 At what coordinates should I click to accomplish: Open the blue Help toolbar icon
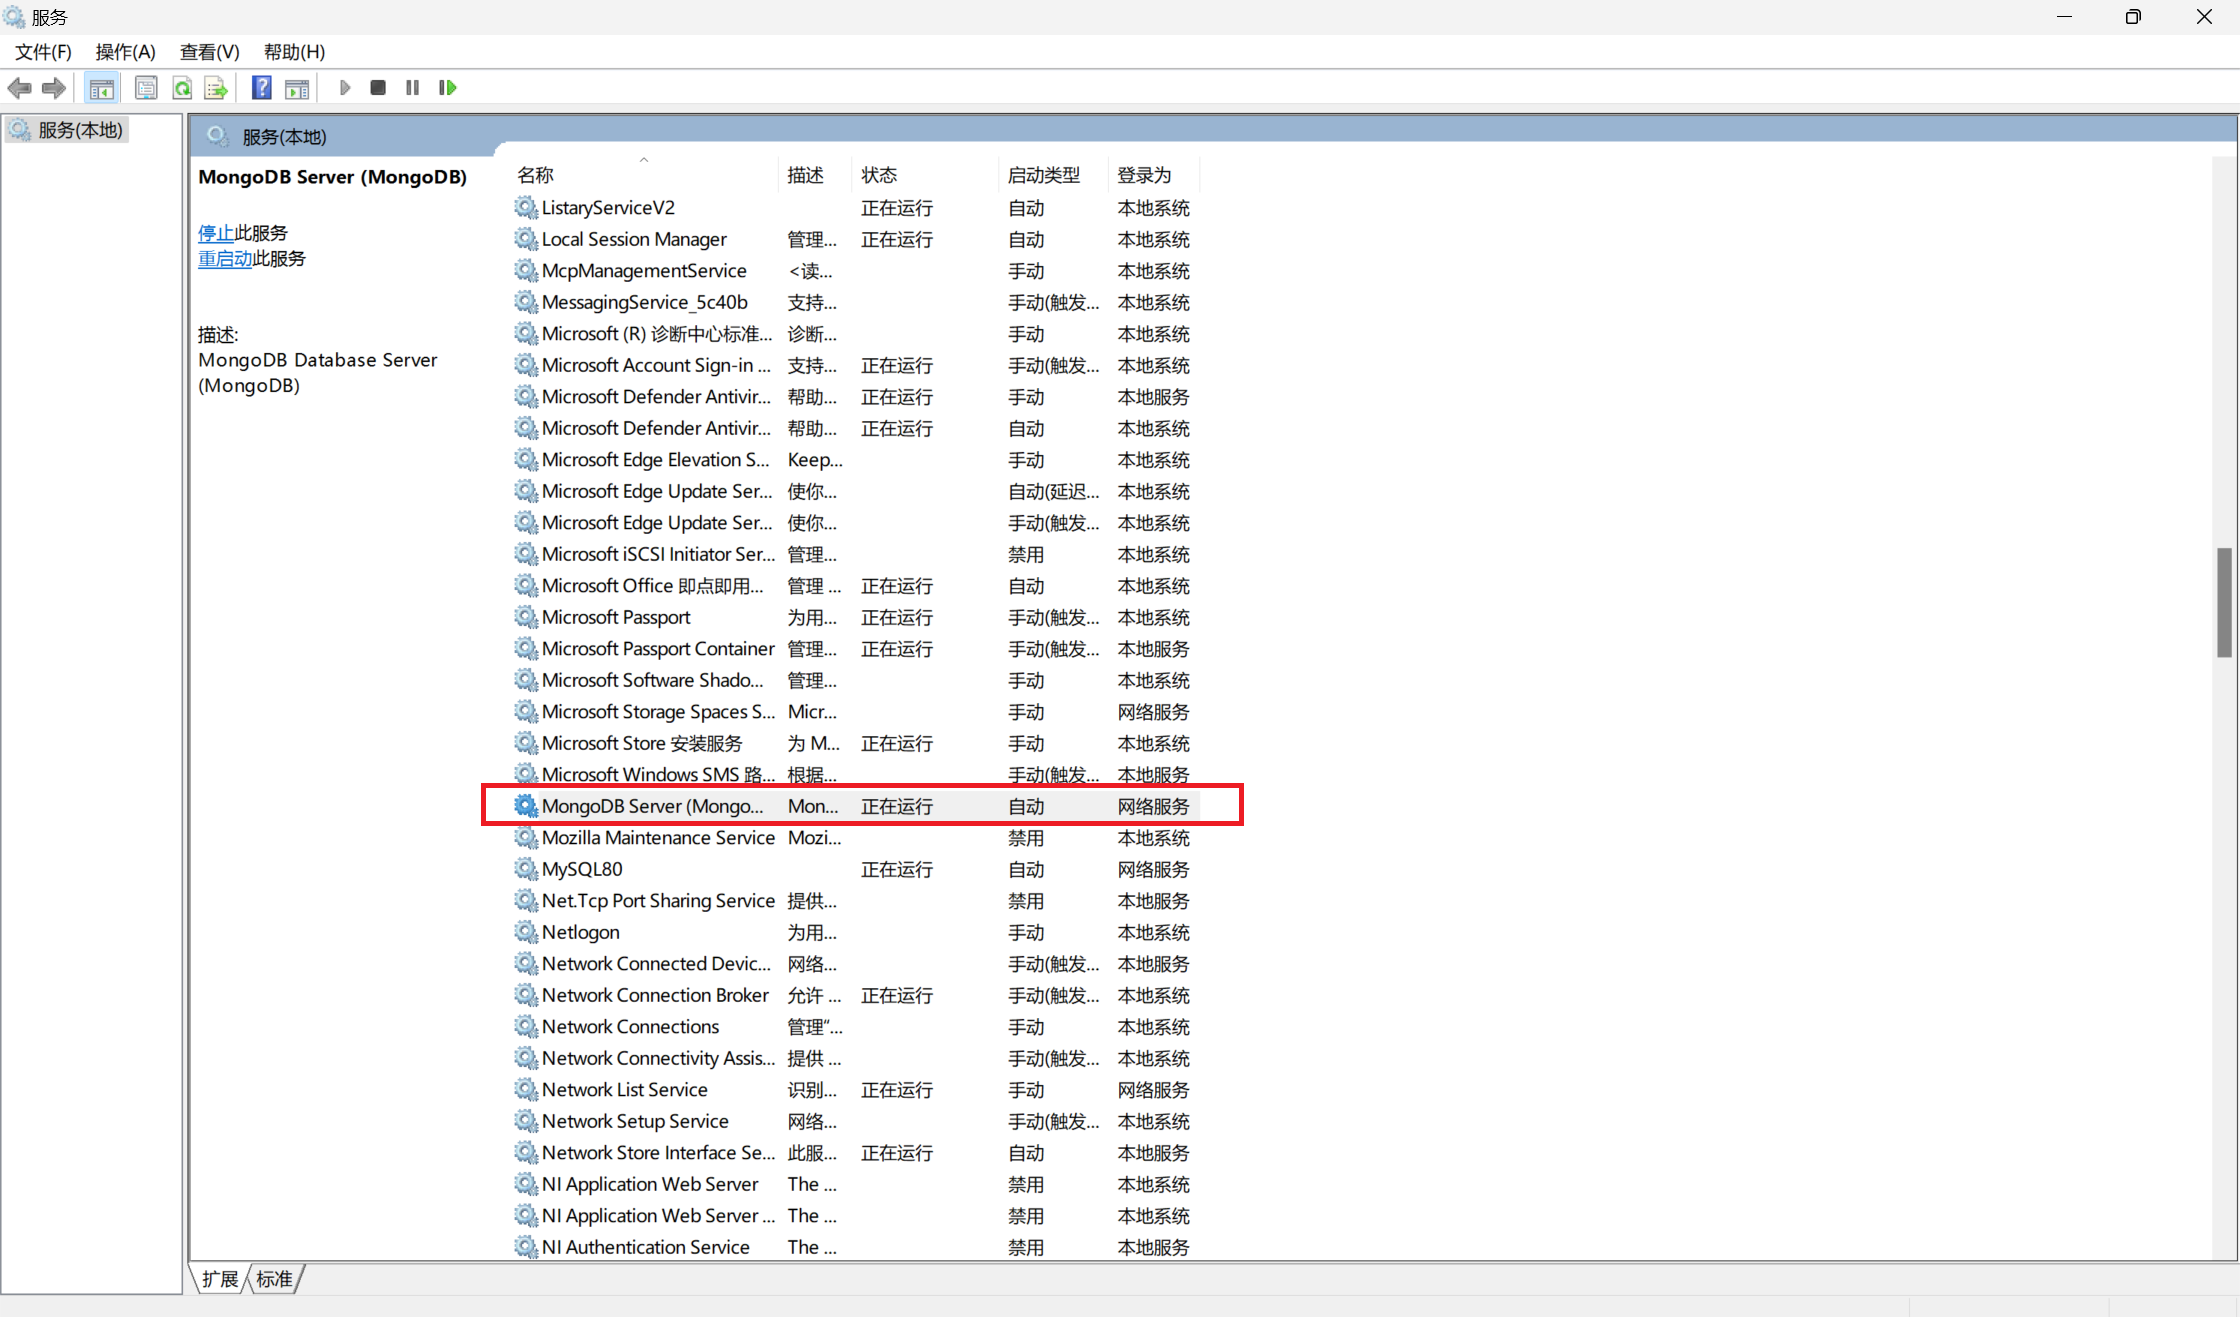pyautogui.click(x=261, y=88)
